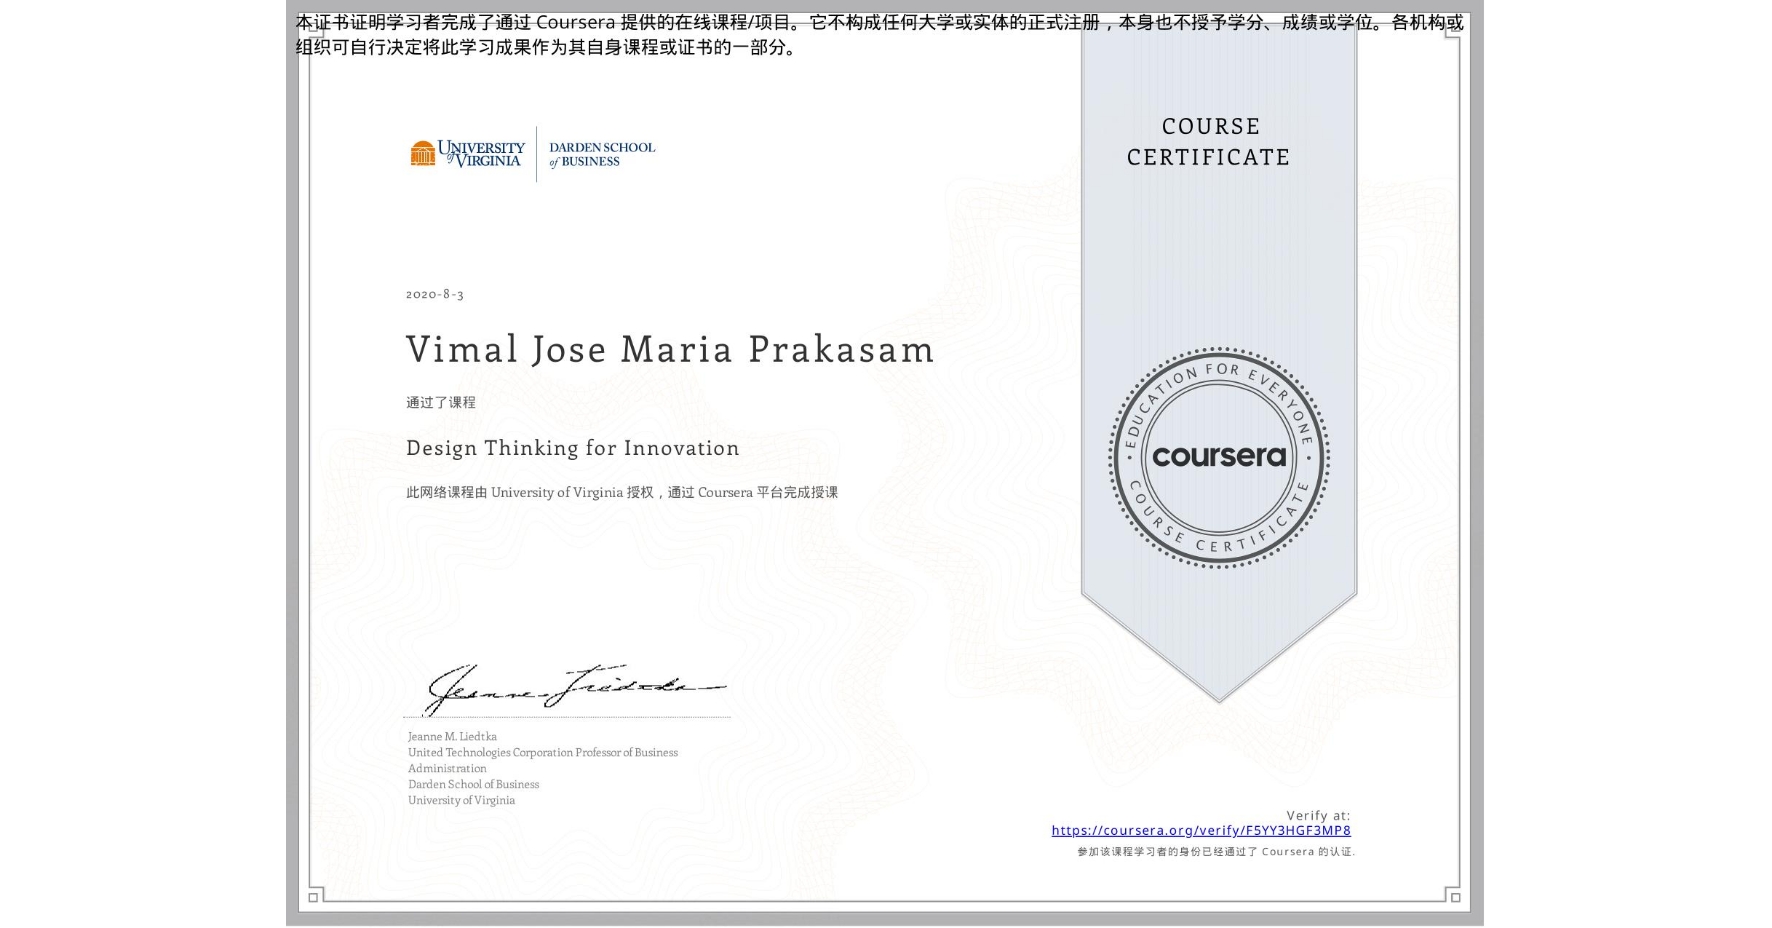Image resolution: width=1772 pixels, height=928 pixels.
Task: Click the University of Virginia logo
Action: 467,154
